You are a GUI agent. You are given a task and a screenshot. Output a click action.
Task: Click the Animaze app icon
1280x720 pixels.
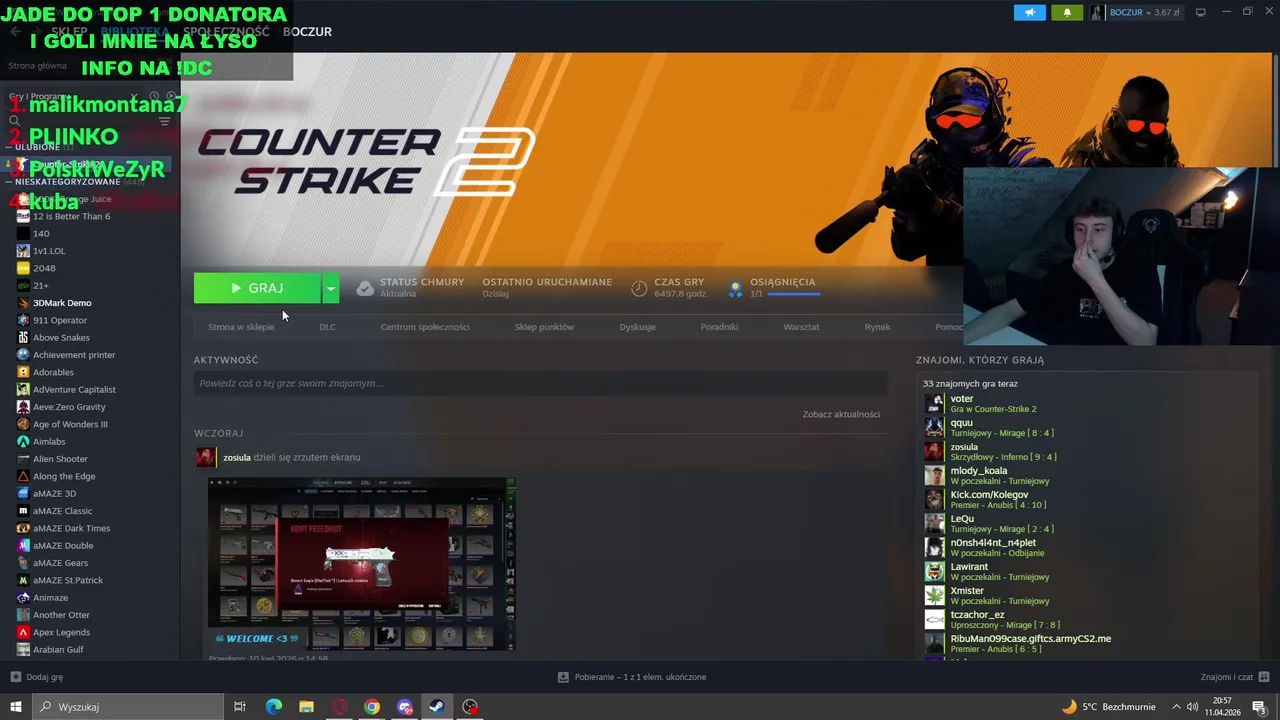(x=23, y=598)
